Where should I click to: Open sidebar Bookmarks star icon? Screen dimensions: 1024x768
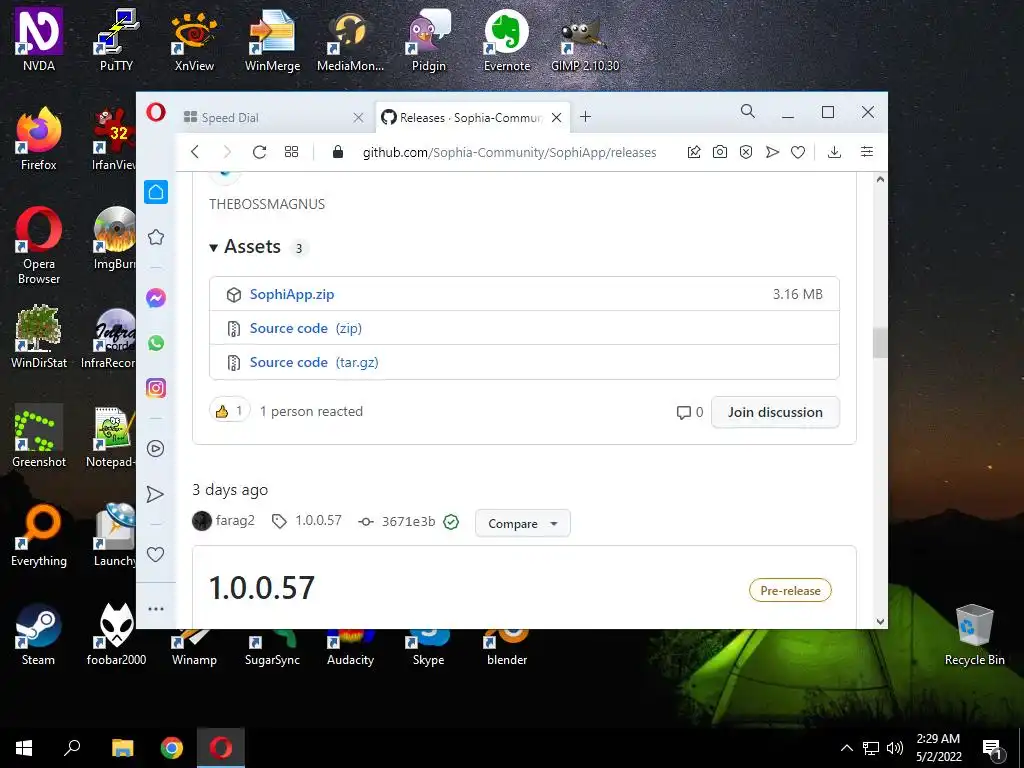[155, 237]
